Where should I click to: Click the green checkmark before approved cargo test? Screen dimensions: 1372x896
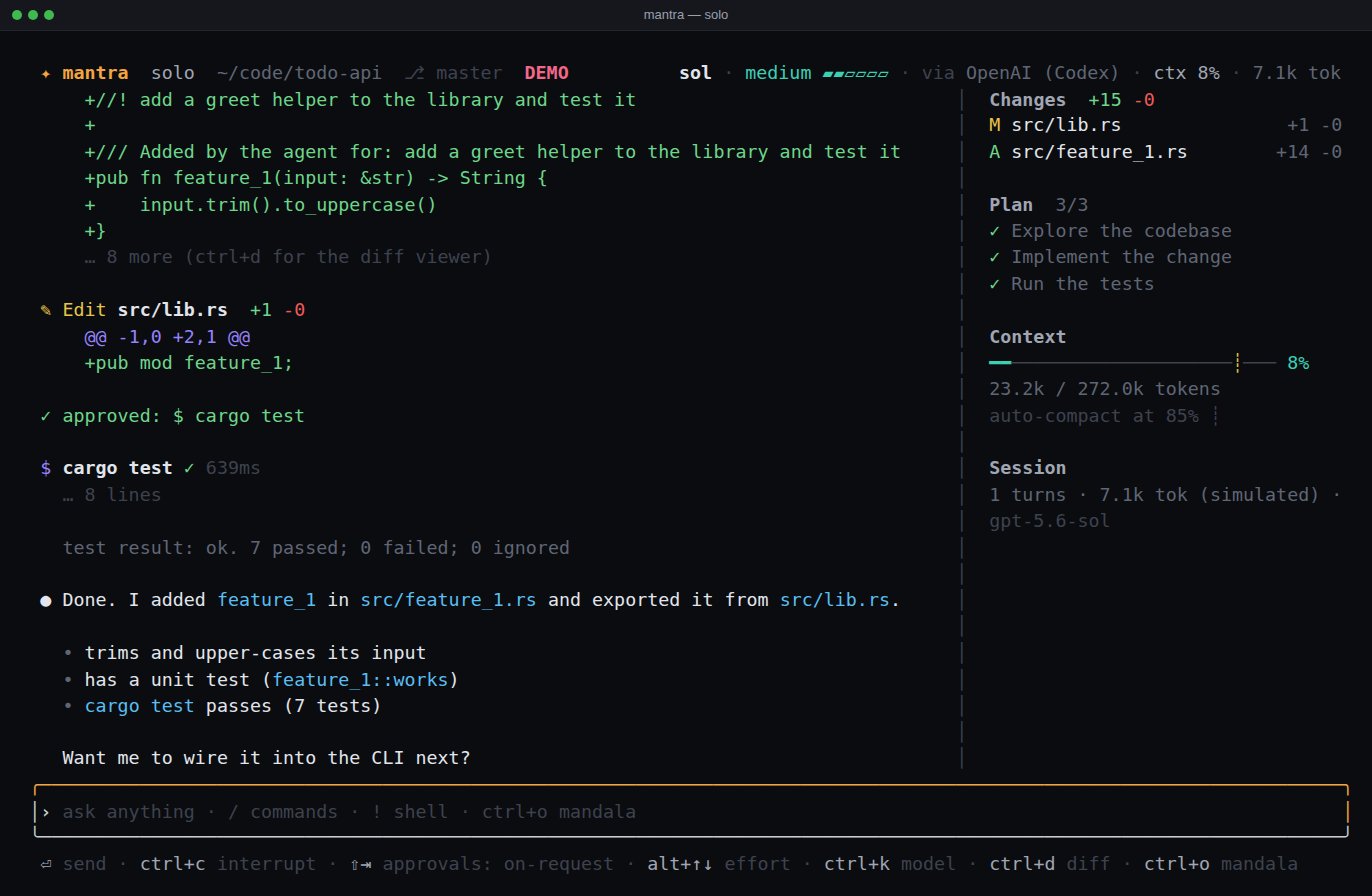click(46, 415)
